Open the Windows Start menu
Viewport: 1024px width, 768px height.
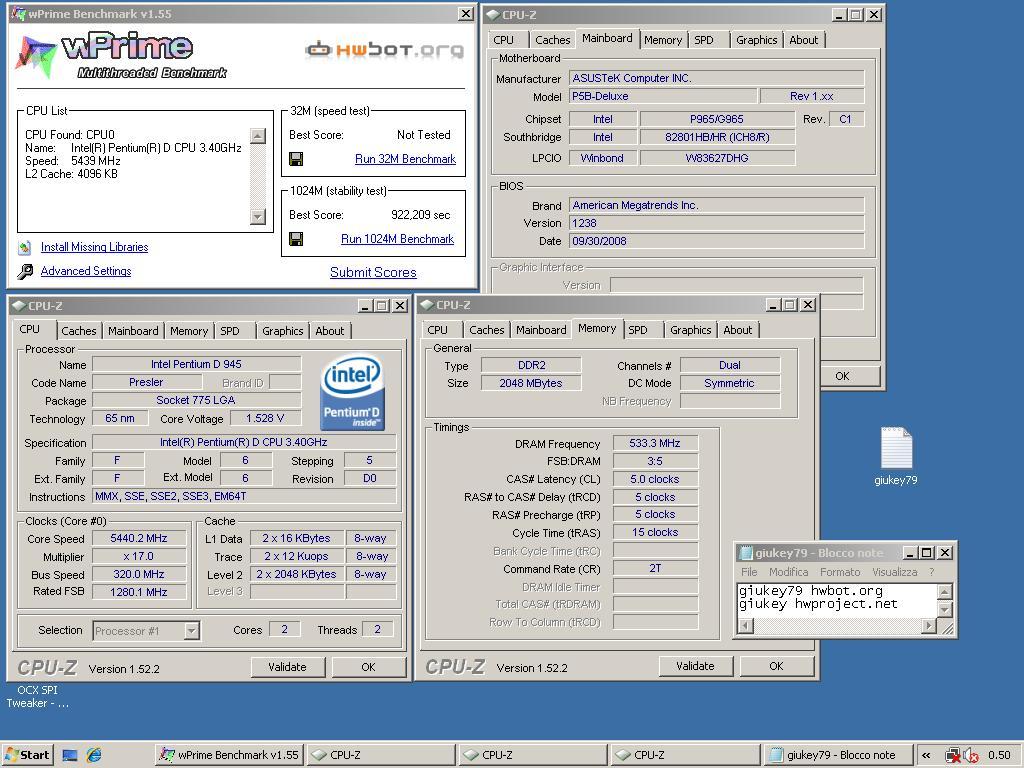[x=27, y=755]
